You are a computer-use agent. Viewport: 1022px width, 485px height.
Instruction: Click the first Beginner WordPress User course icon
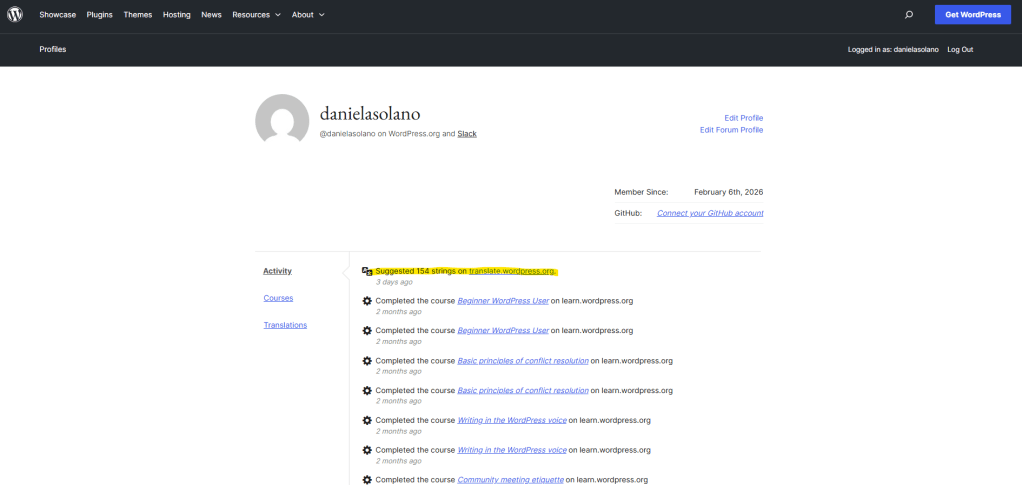[367, 301]
